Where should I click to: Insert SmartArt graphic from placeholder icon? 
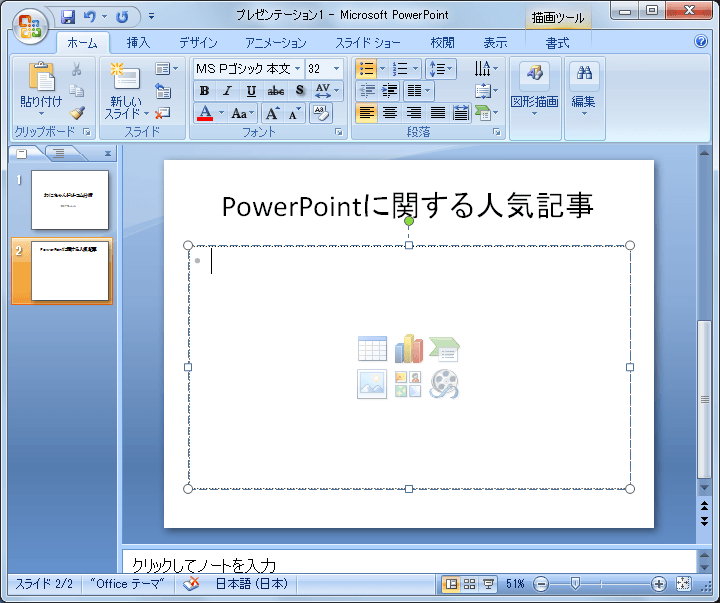[444, 348]
